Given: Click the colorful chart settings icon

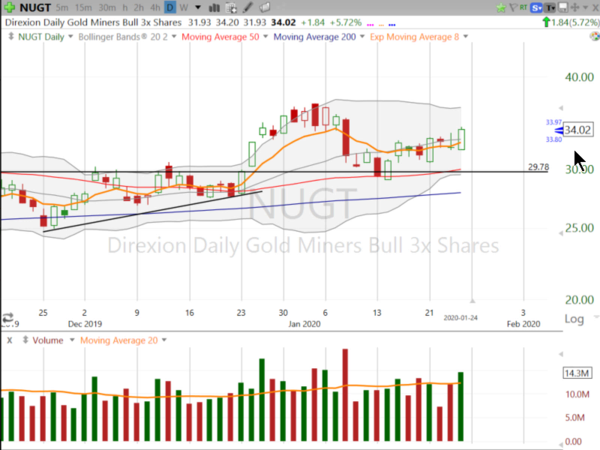Looking at the screenshot, I should 595,36.
